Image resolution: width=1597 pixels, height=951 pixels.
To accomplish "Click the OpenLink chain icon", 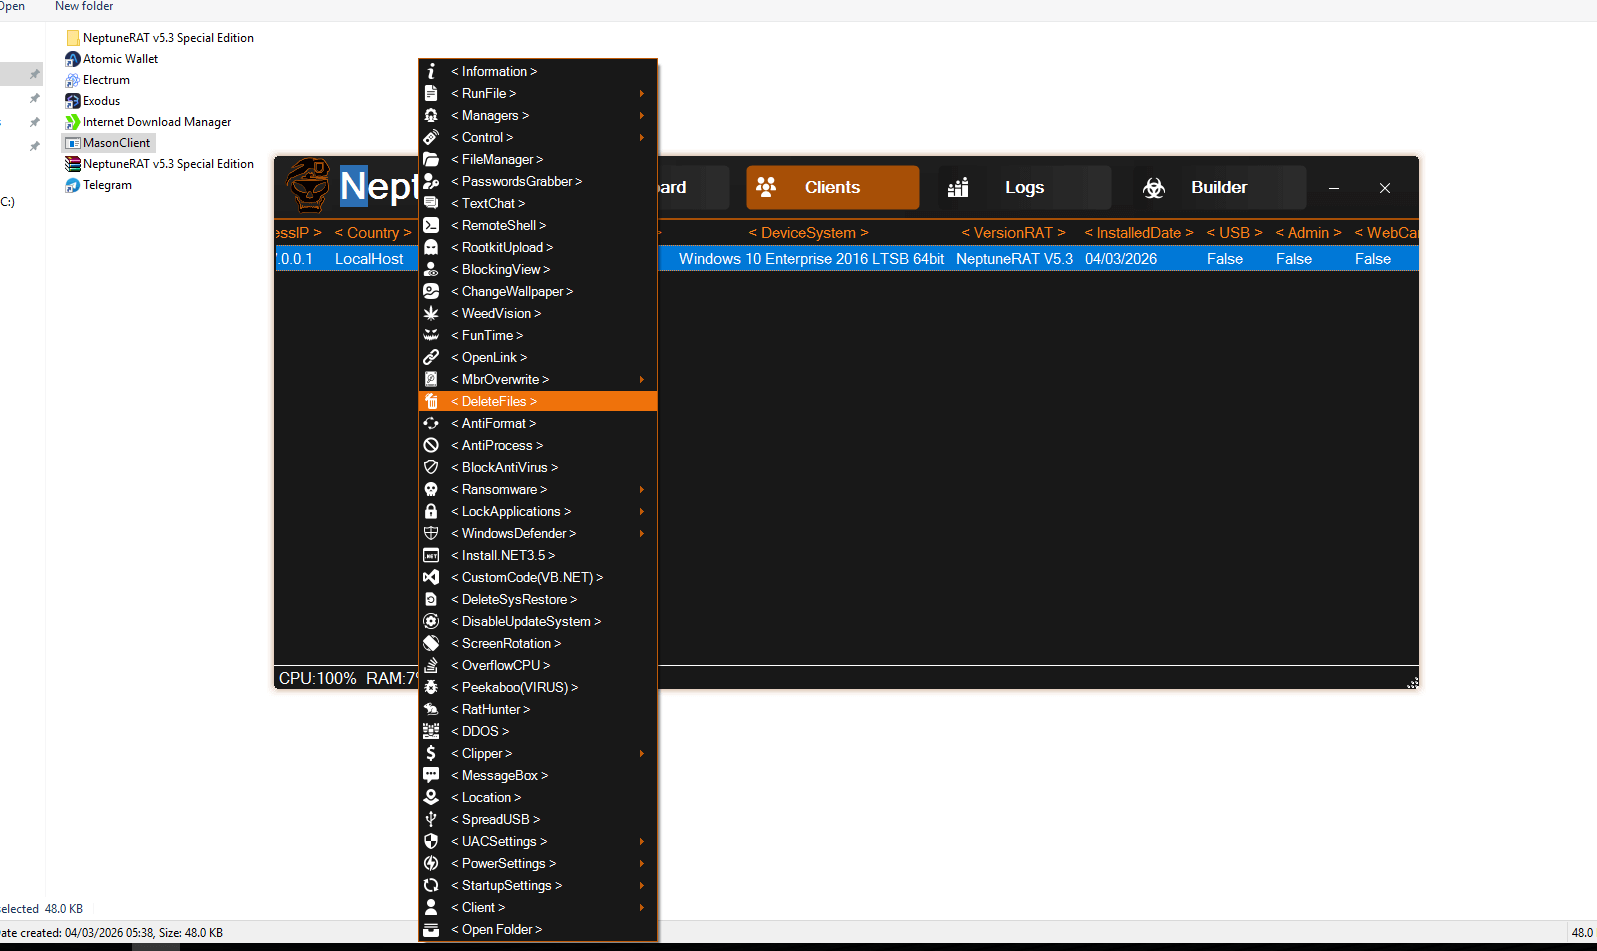I will click(x=431, y=357).
